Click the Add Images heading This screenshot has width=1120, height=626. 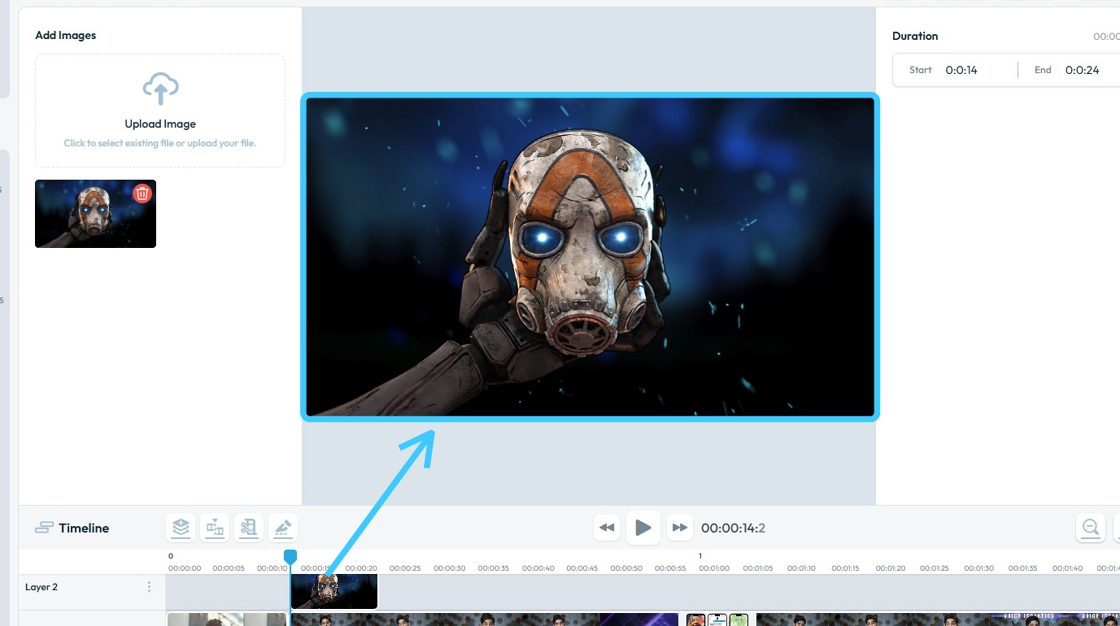coord(66,35)
